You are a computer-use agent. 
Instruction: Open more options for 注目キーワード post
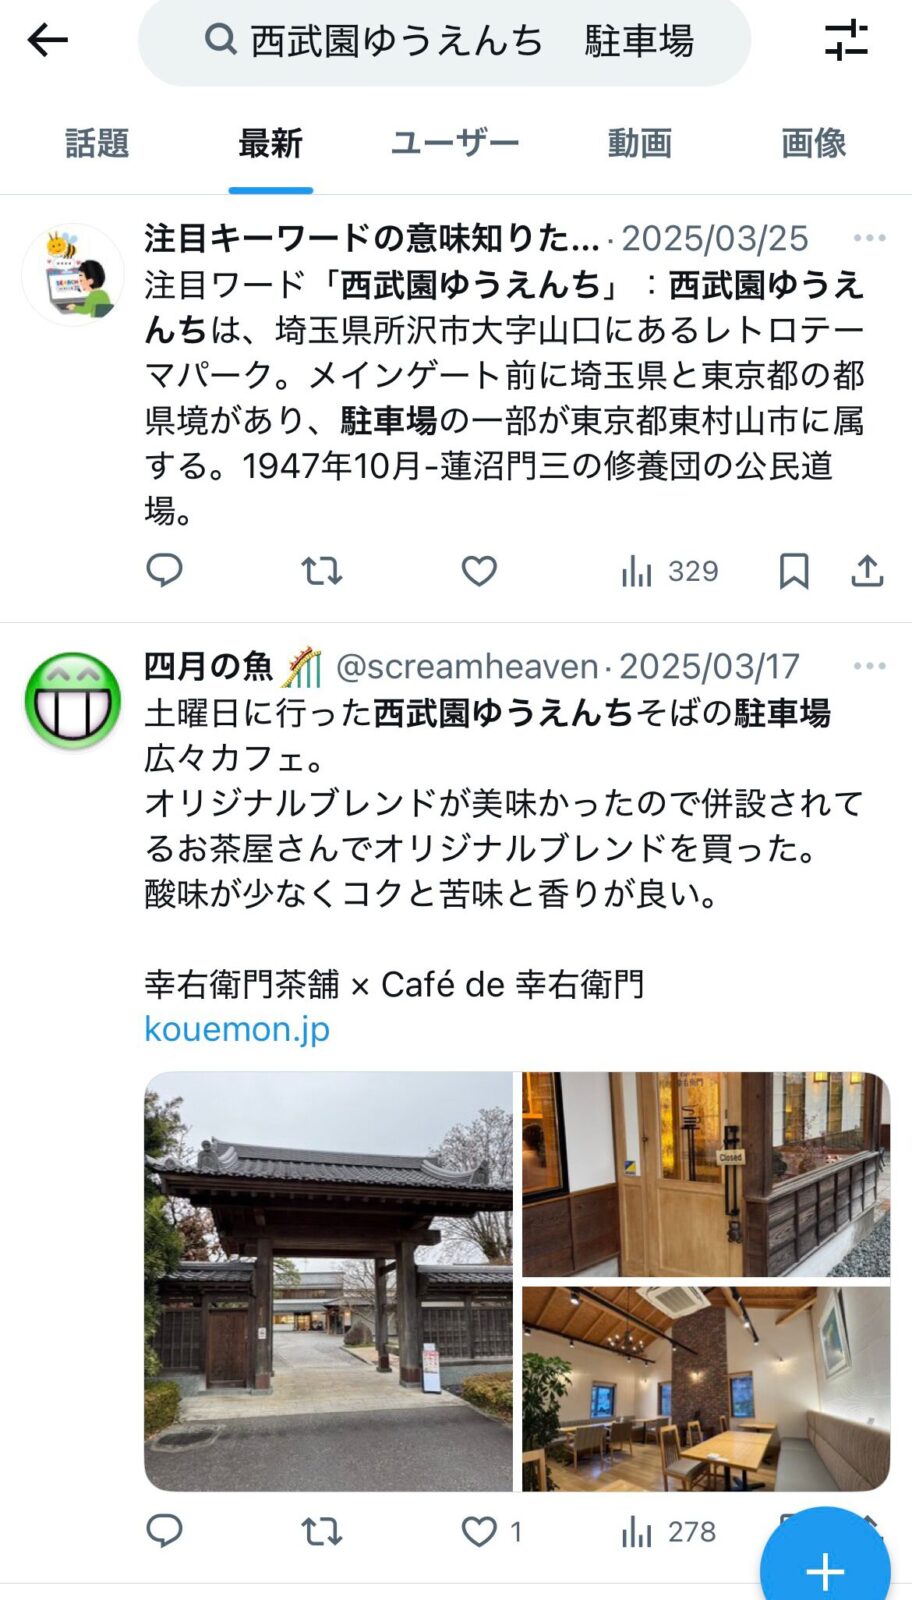pyautogui.click(x=869, y=238)
